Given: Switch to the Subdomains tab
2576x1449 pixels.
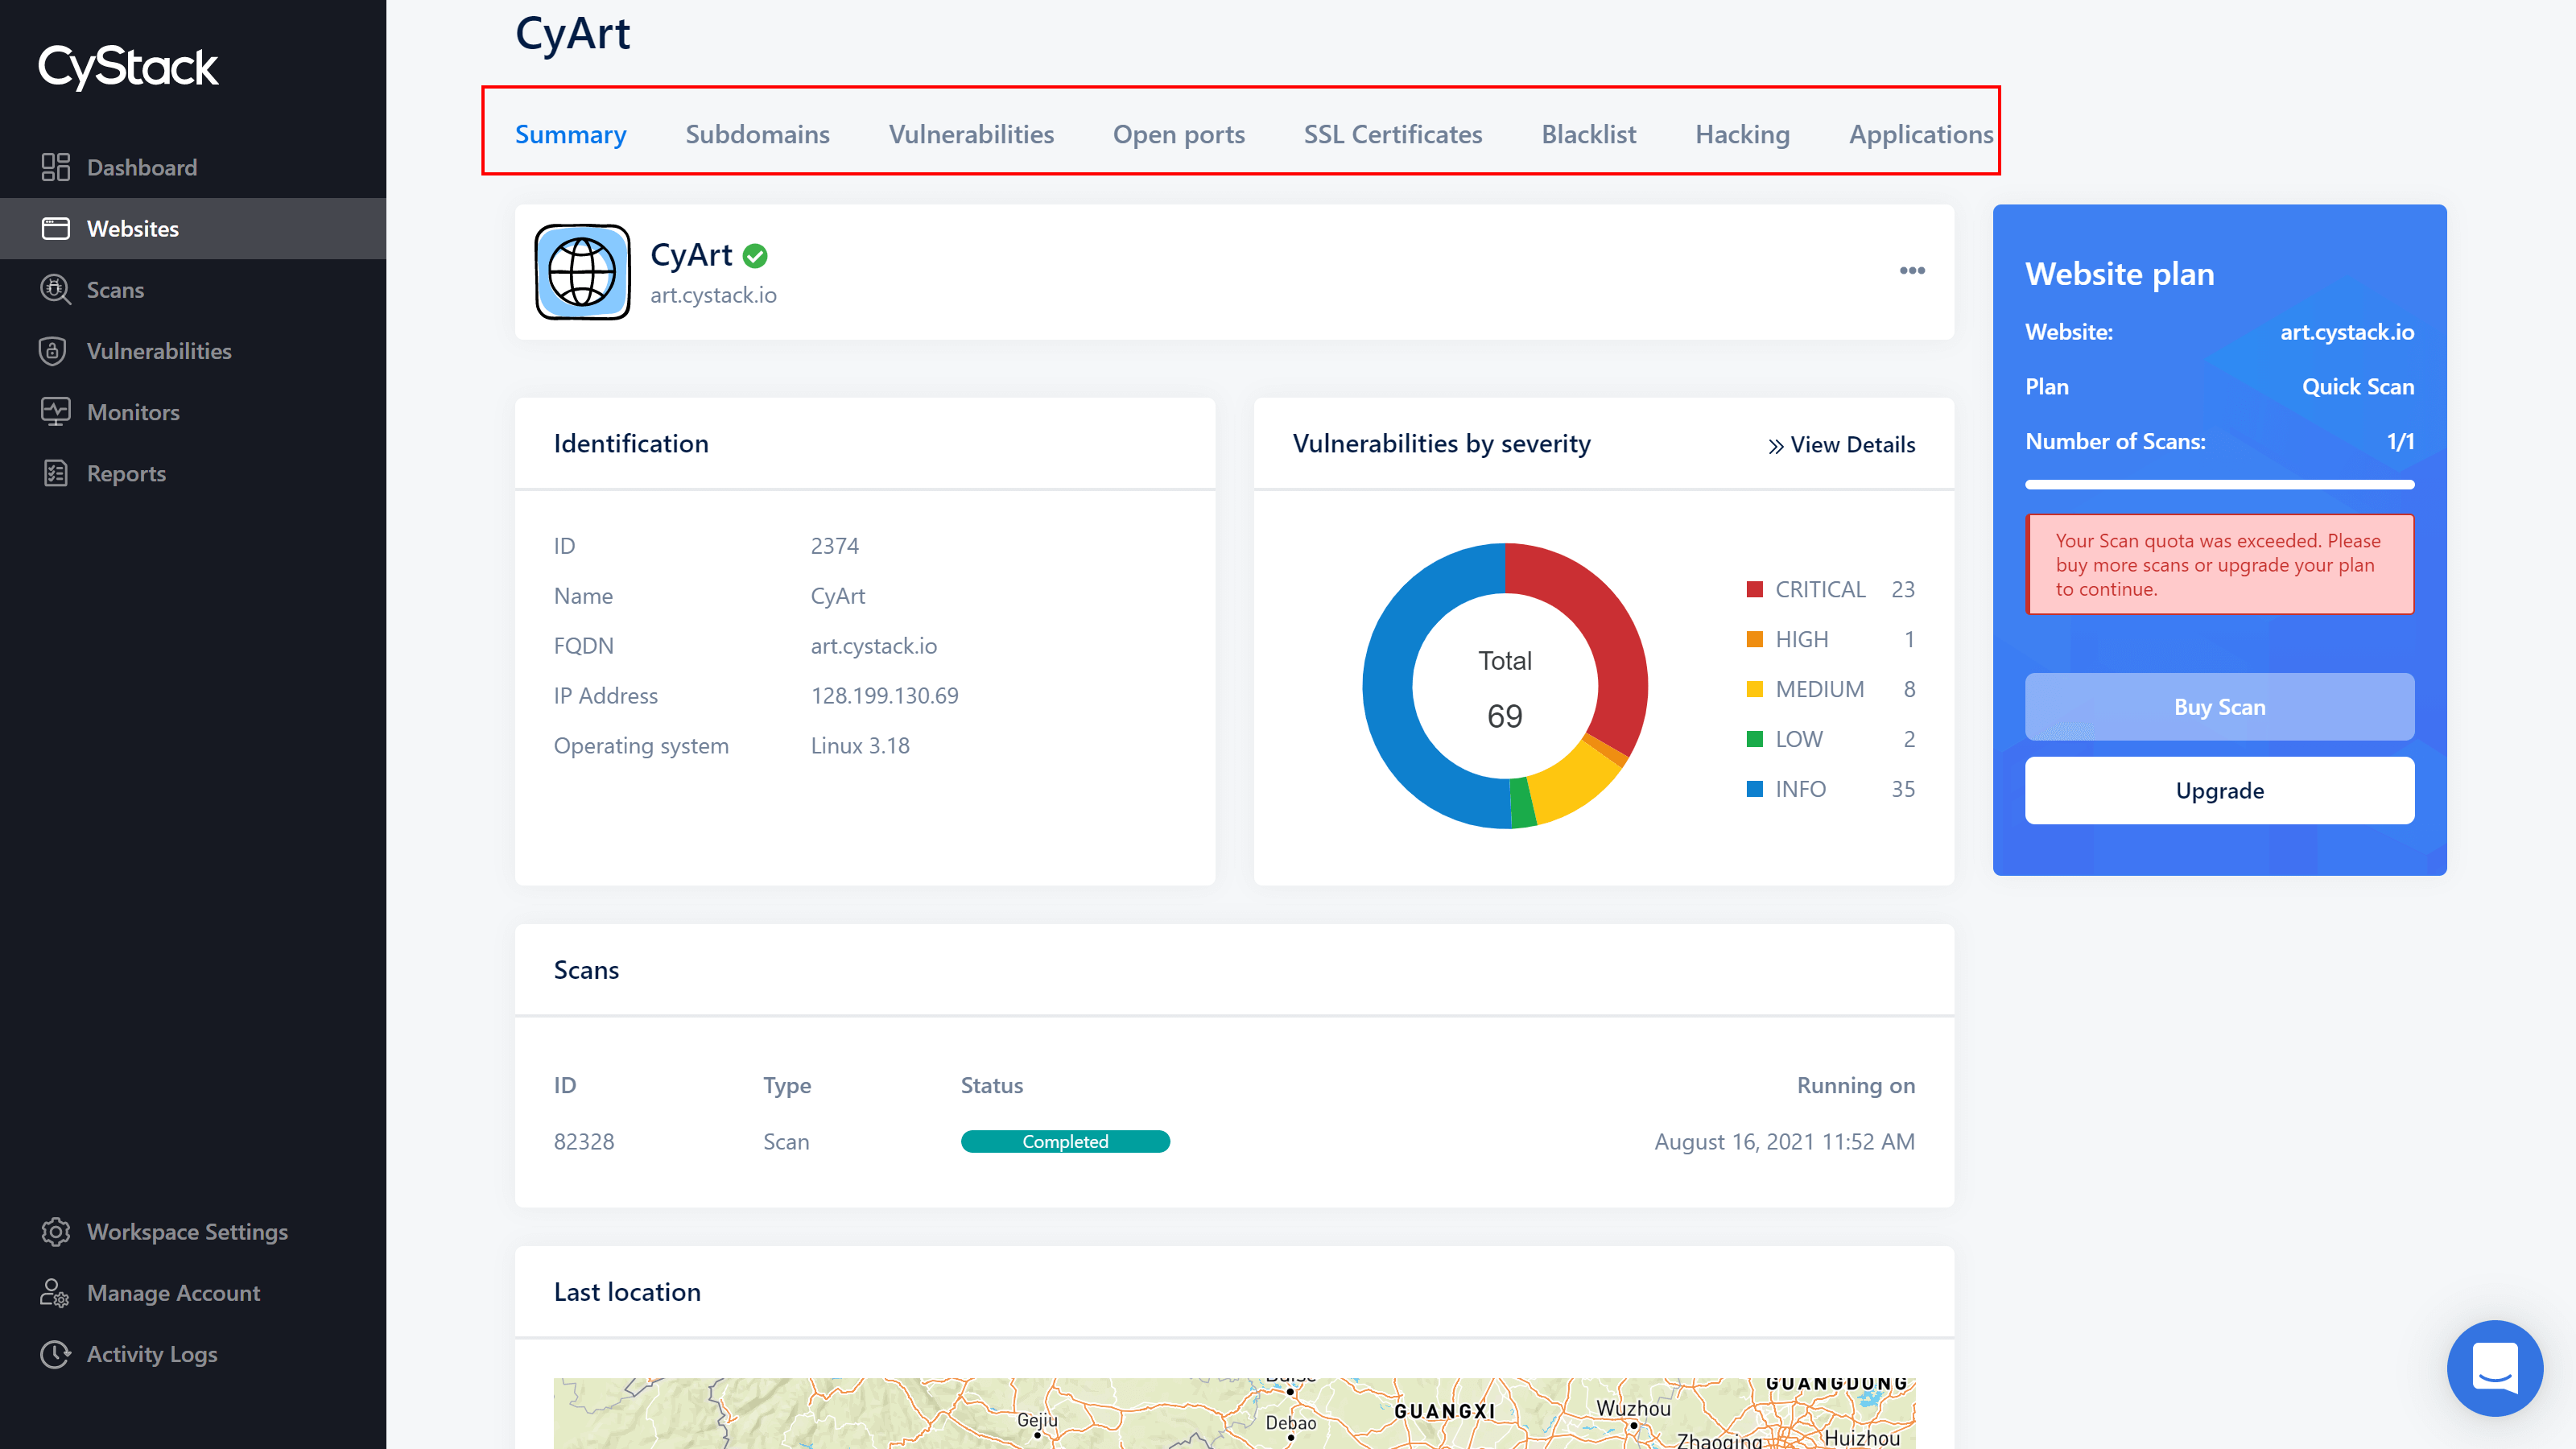Looking at the screenshot, I should click(x=757, y=134).
